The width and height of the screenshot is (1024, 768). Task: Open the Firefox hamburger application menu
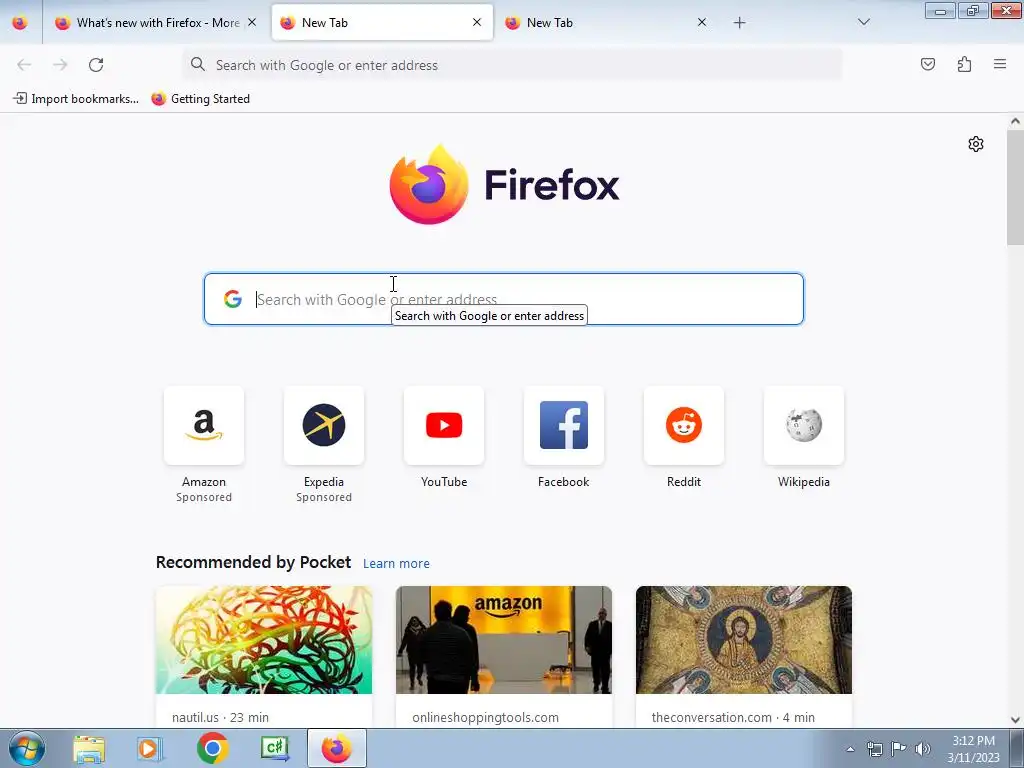1000,64
